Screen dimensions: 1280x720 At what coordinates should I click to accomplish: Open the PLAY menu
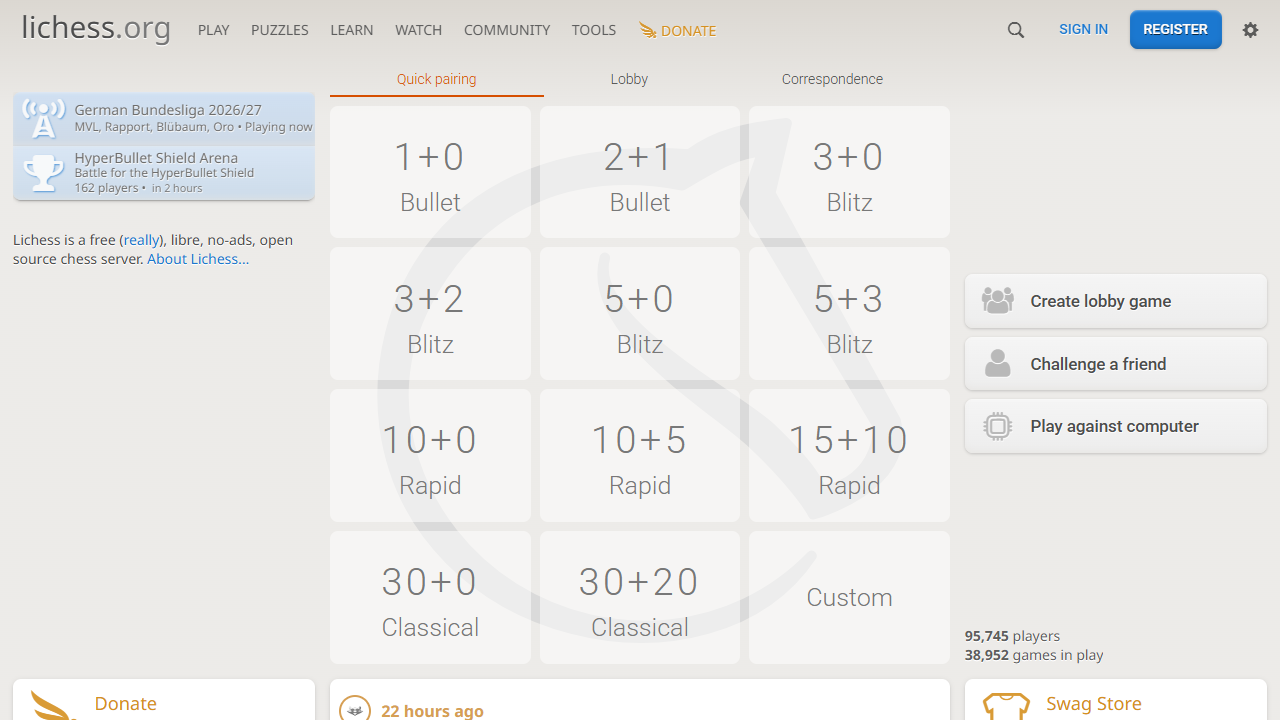click(214, 30)
